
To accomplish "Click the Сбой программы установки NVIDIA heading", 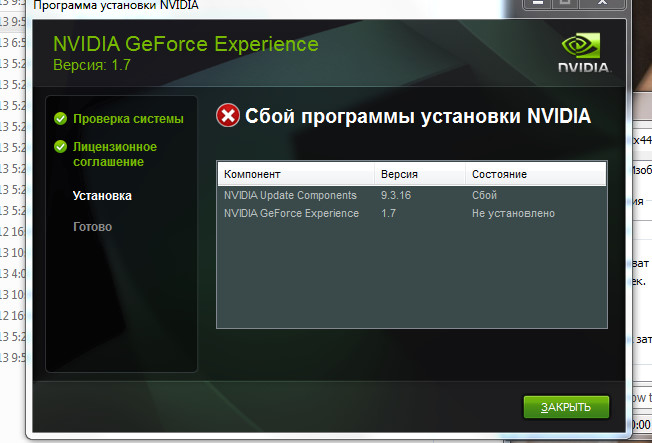I will point(417,116).
